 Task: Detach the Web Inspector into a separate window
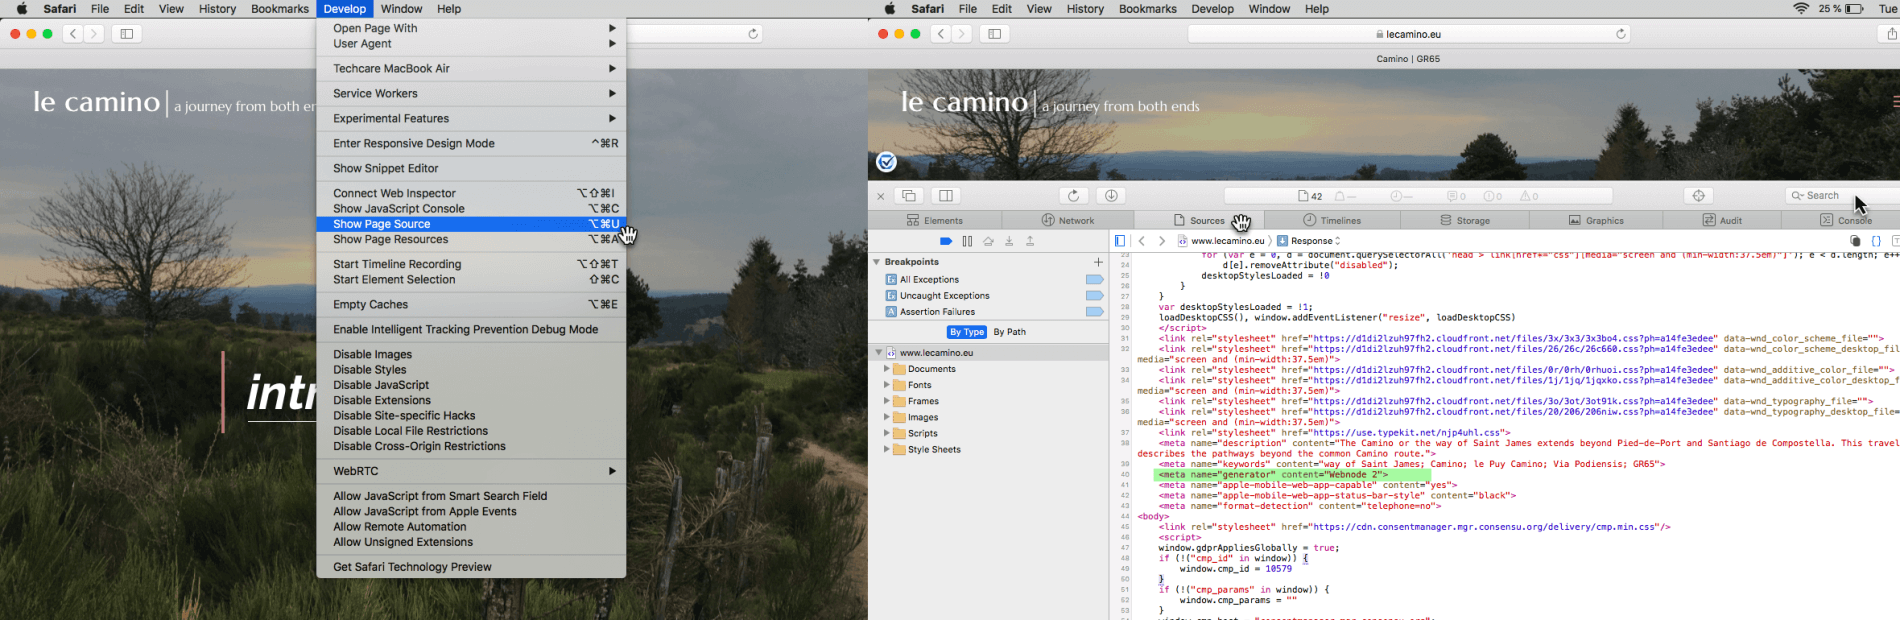[909, 196]
